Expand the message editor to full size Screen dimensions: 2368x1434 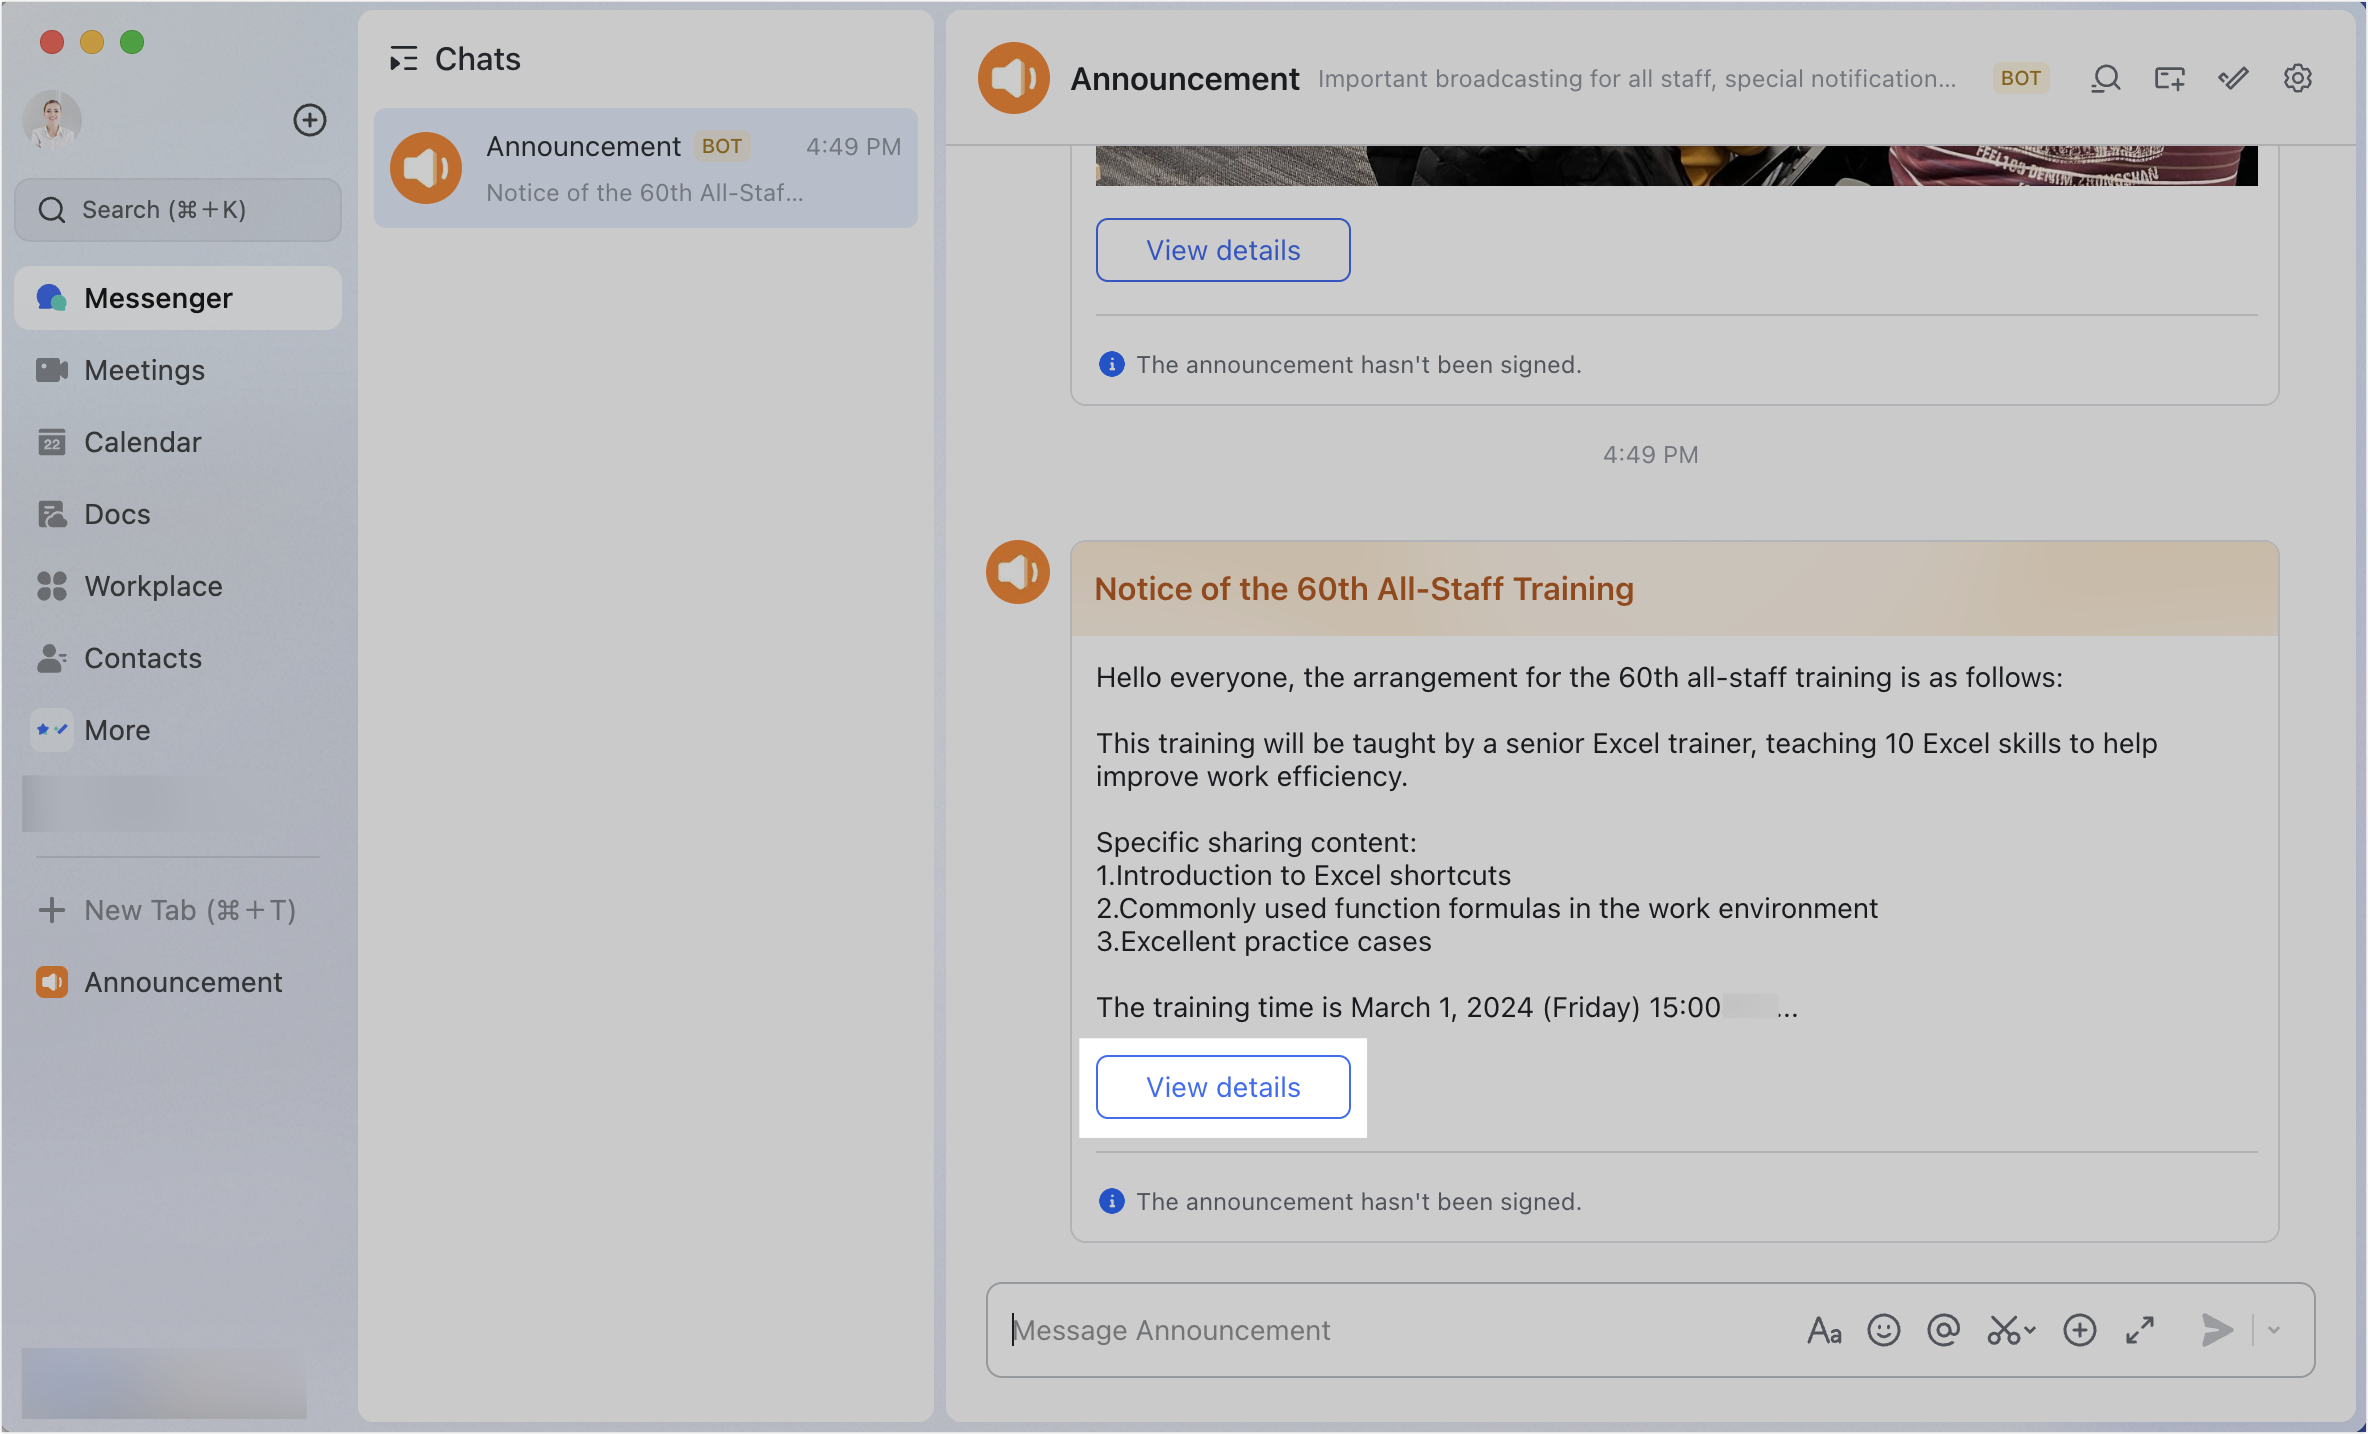tap(2139, 1330)
